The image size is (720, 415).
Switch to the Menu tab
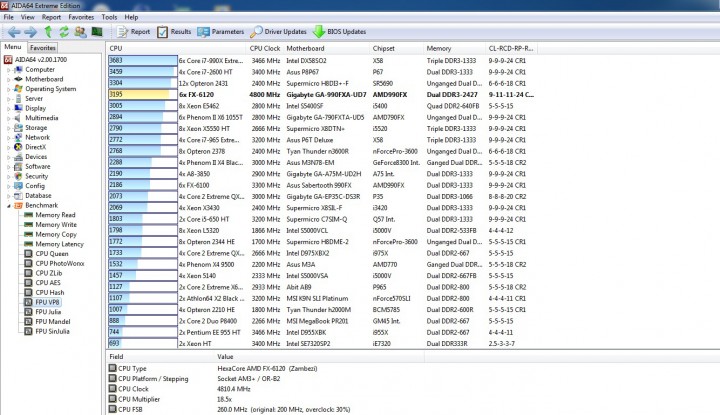13,47
